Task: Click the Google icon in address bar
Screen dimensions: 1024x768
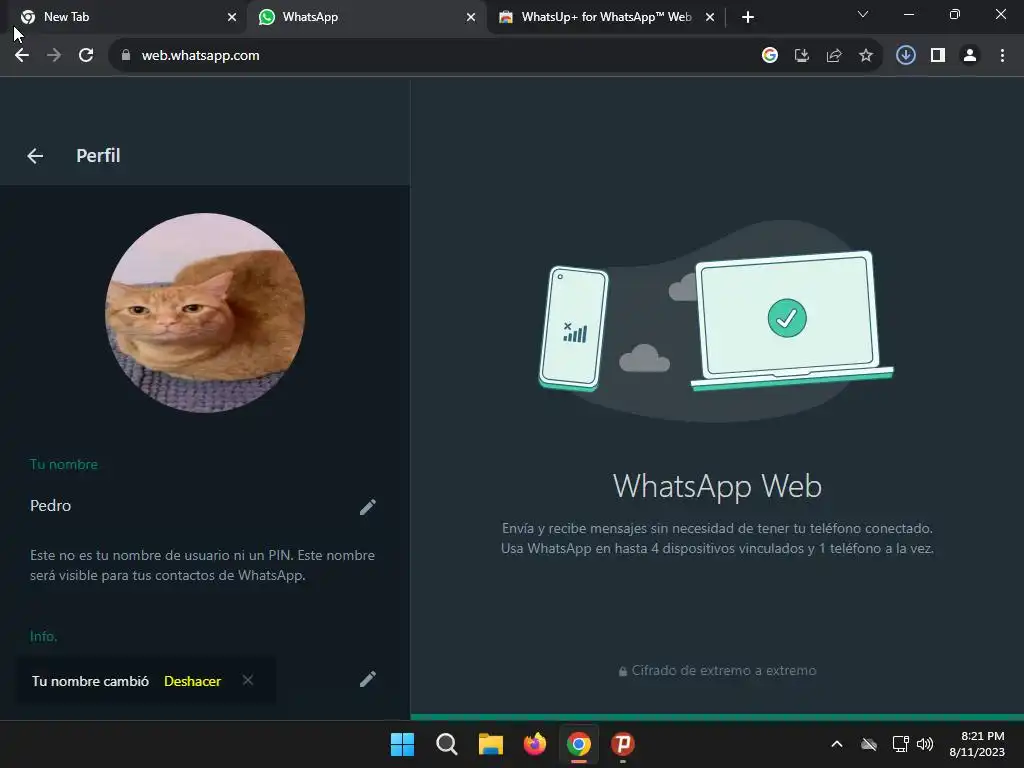Action: point(770,56)
